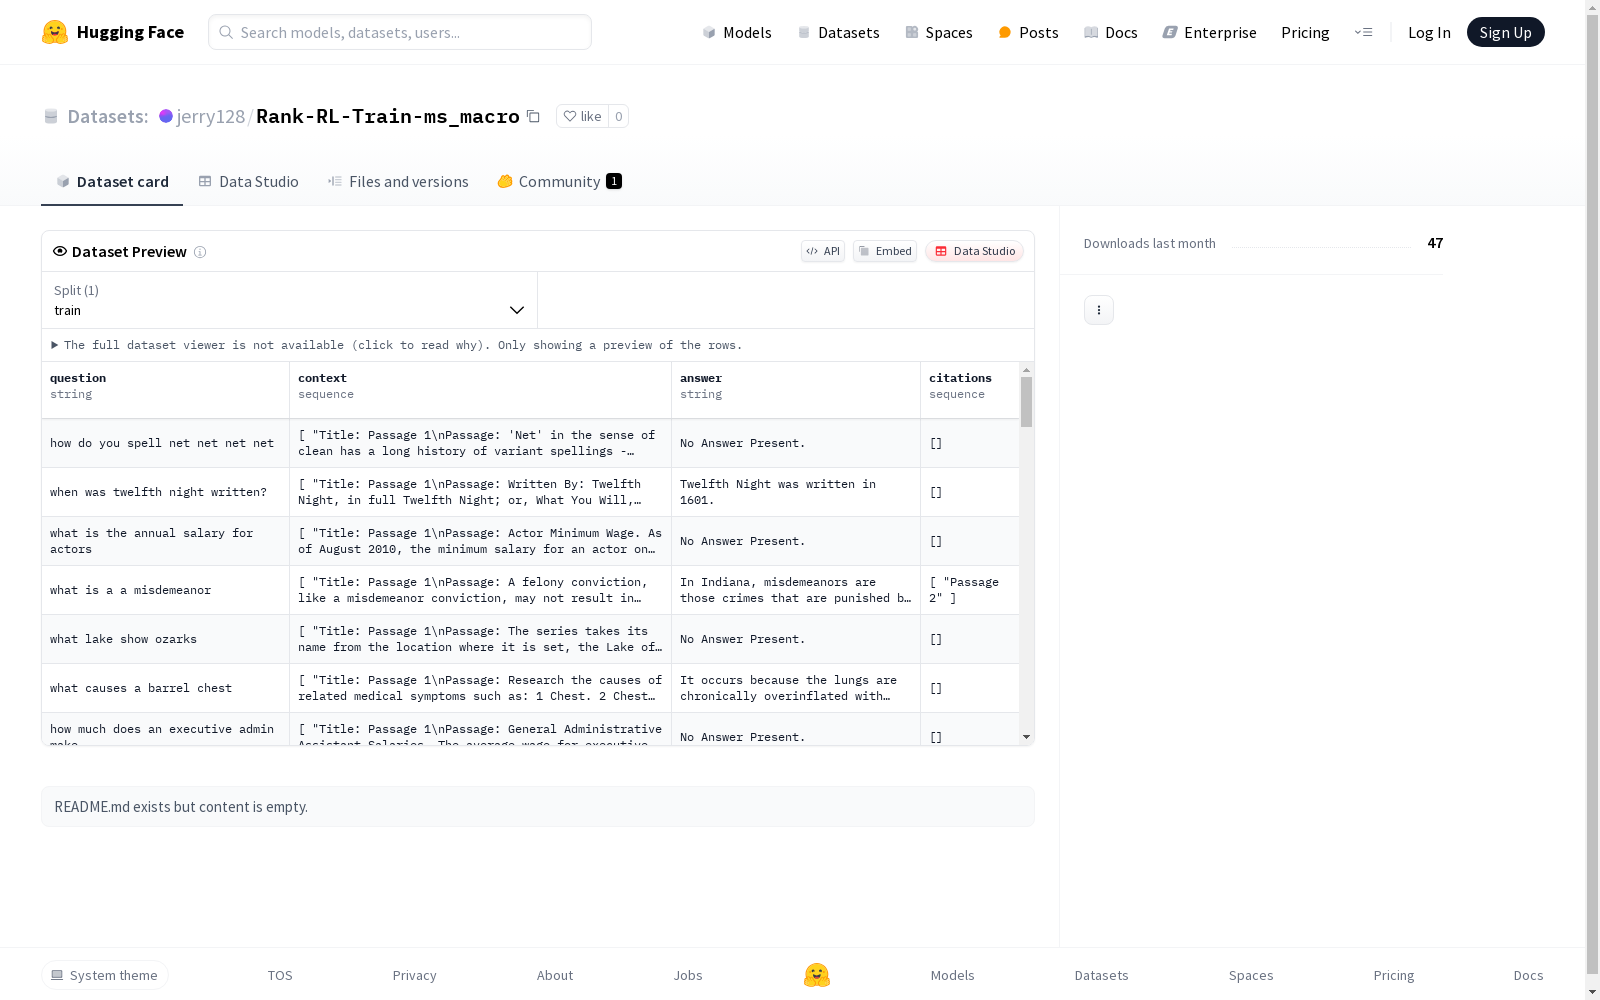This screenshot has height=1000, width=1600.
Task: Click the 'what causes a barrel chest' cell
Action: pyautogui.click(x=166, y=688)
